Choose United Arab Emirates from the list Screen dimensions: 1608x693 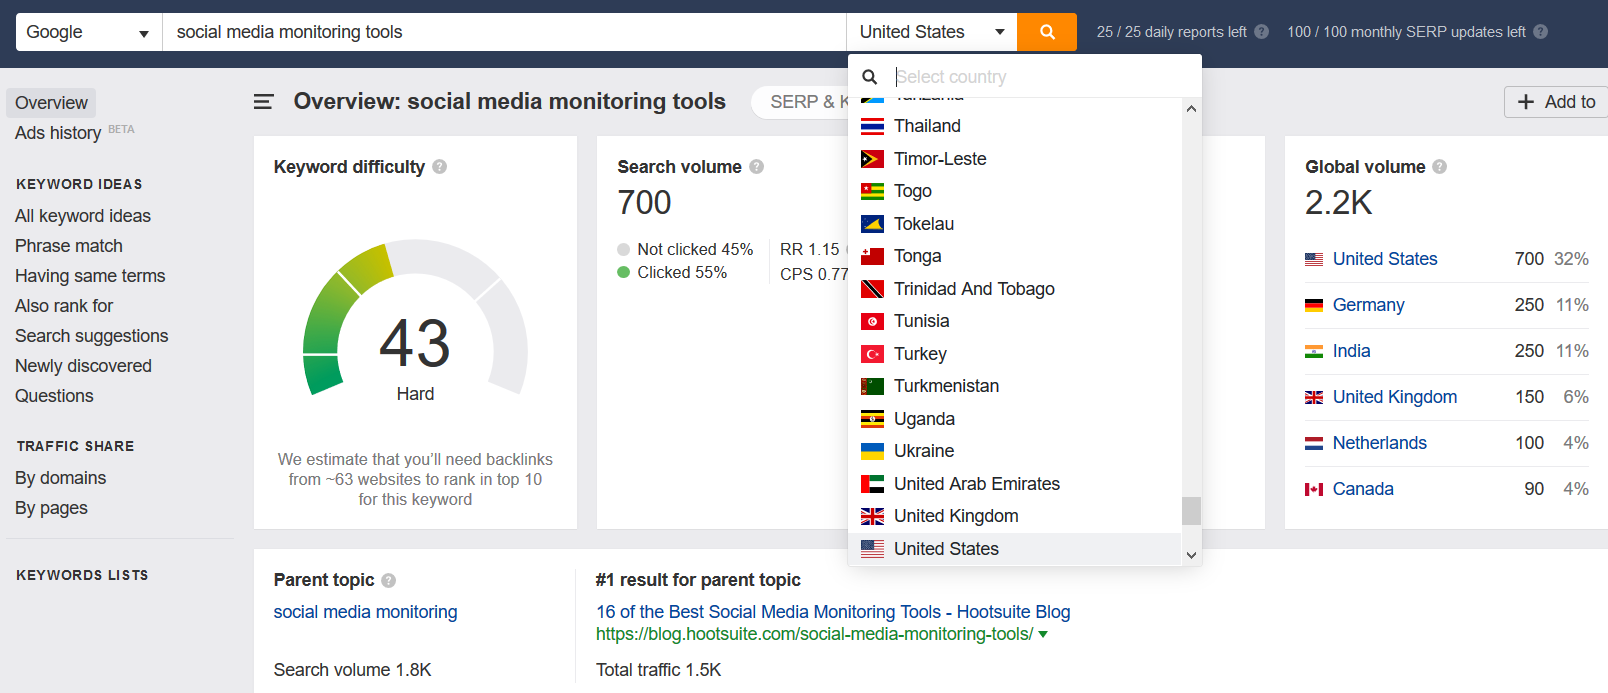pyautogui.click(x=976, y=483)
